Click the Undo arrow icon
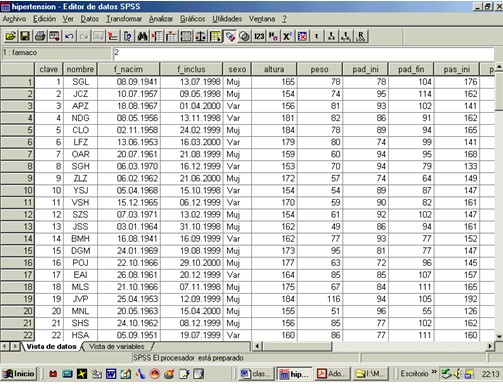 [x=69, y=36]
